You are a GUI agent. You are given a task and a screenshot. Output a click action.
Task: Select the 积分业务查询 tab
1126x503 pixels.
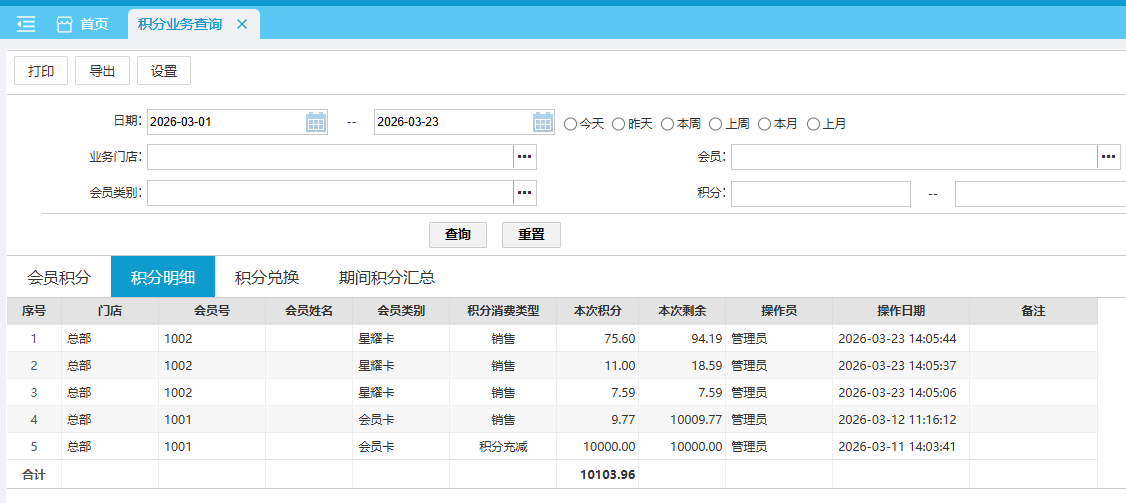coord(180,24)
